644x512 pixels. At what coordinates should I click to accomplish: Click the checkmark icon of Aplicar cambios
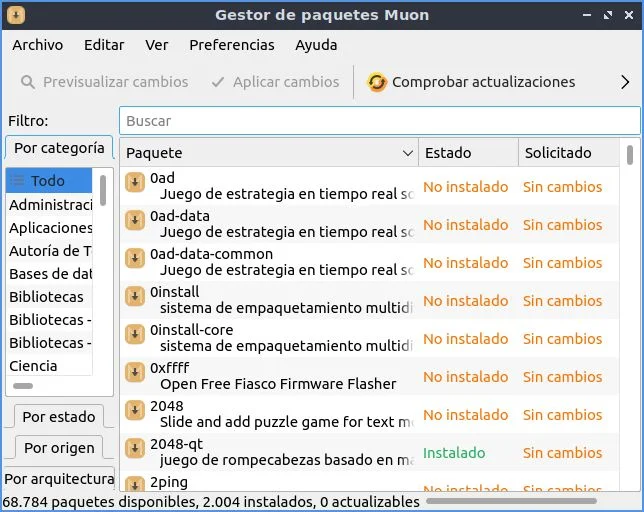[x=218, y=82]
